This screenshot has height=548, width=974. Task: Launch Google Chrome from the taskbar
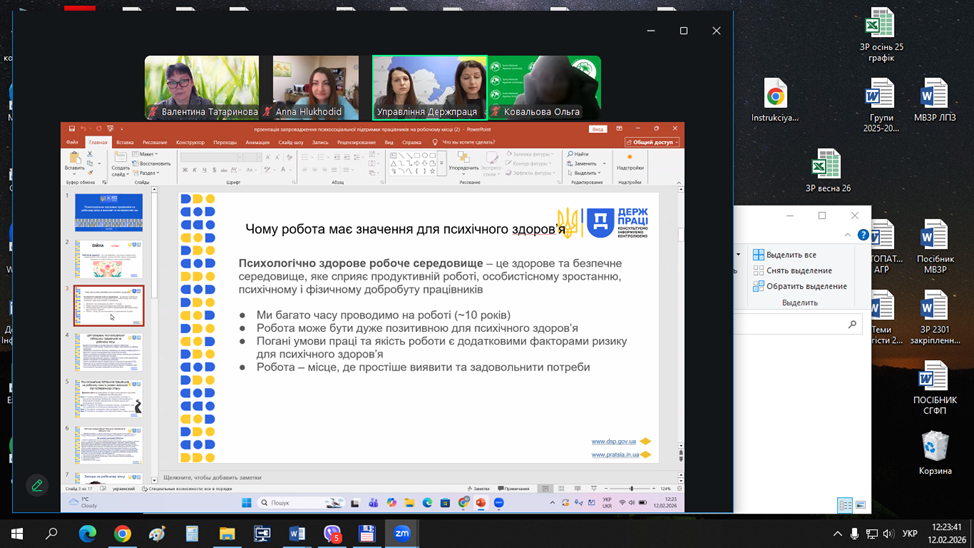[x=122, y=534]
